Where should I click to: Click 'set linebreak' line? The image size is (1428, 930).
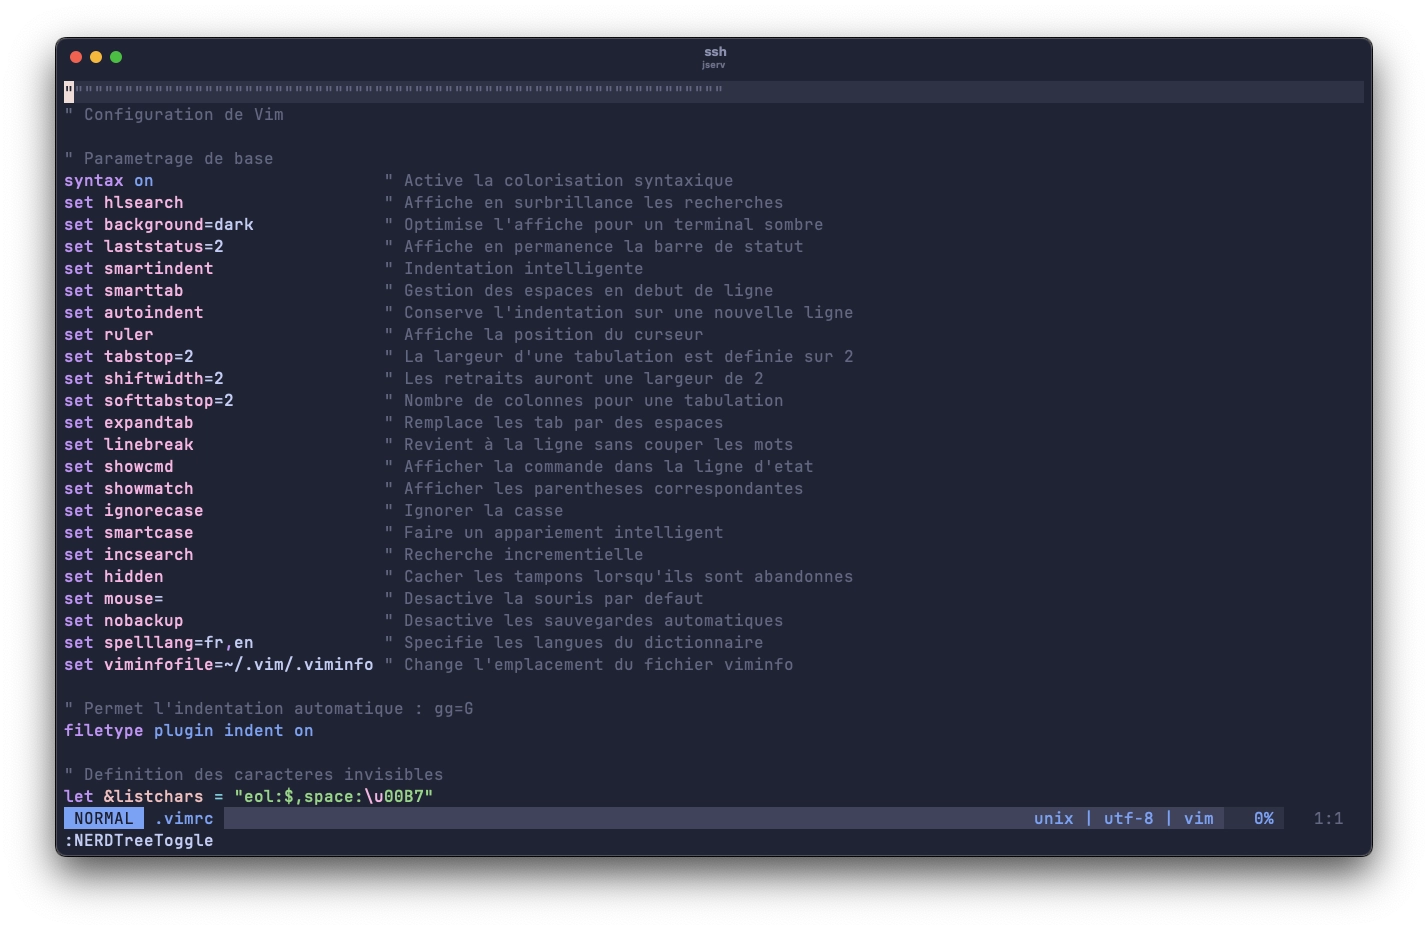click(x=129, y=445)
